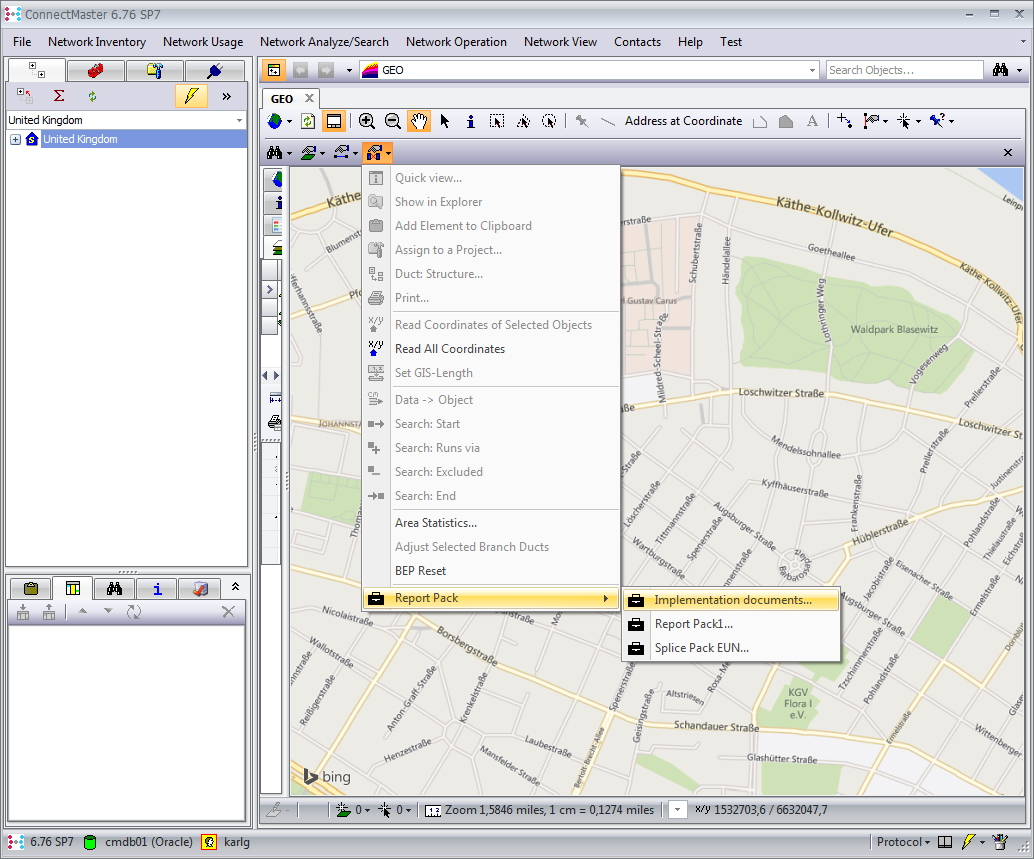Image resolution: width=1034 pixels, height=859 pixels.
Task: Open the Network View menu
Action: [560, 42]
